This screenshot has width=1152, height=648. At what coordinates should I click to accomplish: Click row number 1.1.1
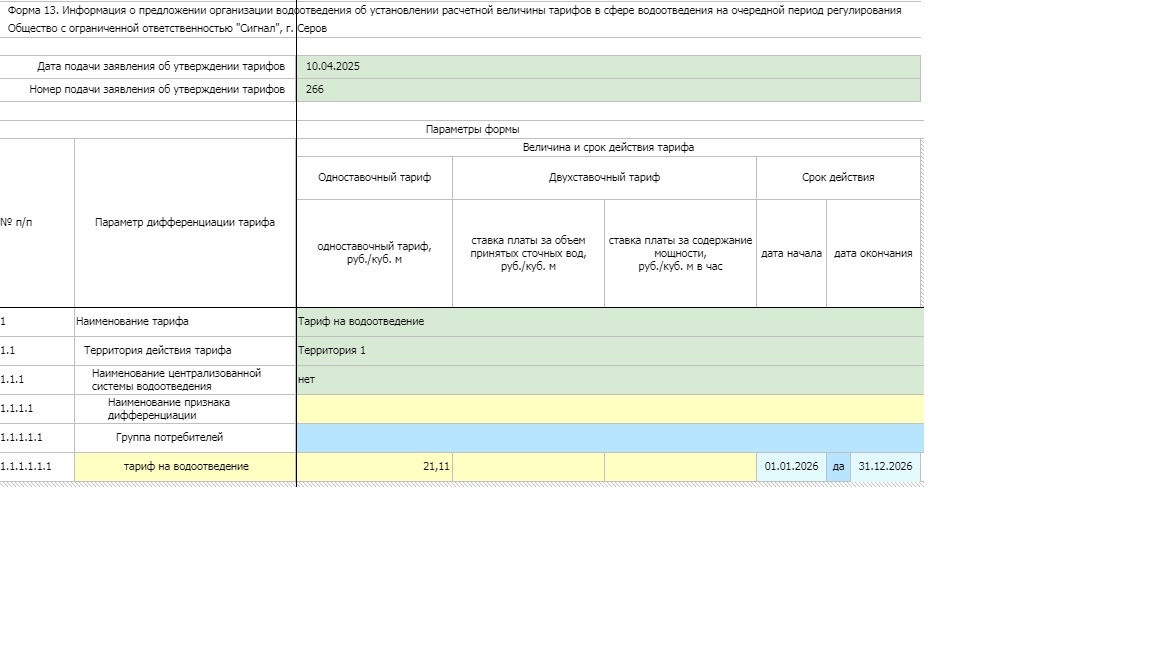[12, 380]
